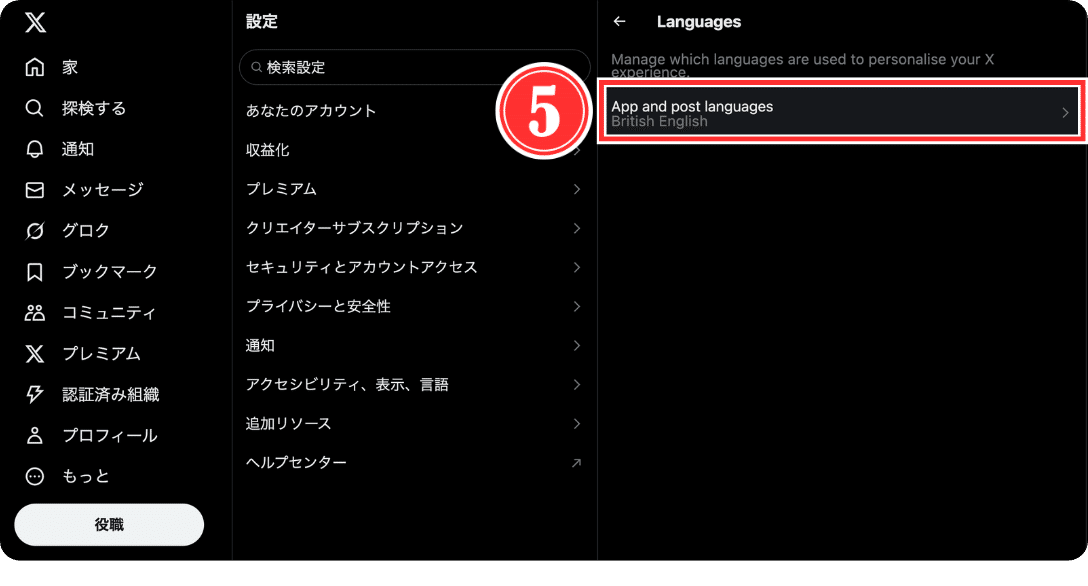The width and height of the screenshot is (1088, 586).
Task: Expand プレミアム settings via its chevron
Action: 577,188
